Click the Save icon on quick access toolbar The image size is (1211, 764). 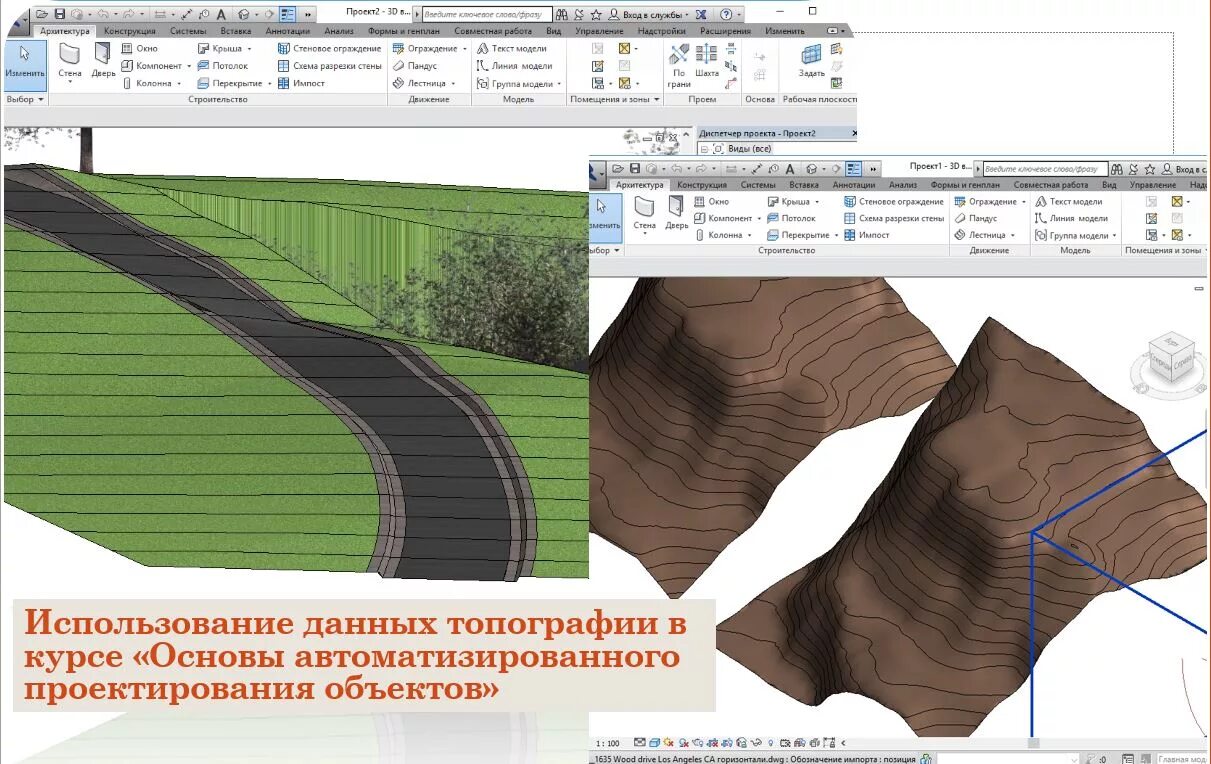click(x=60, y=13)
